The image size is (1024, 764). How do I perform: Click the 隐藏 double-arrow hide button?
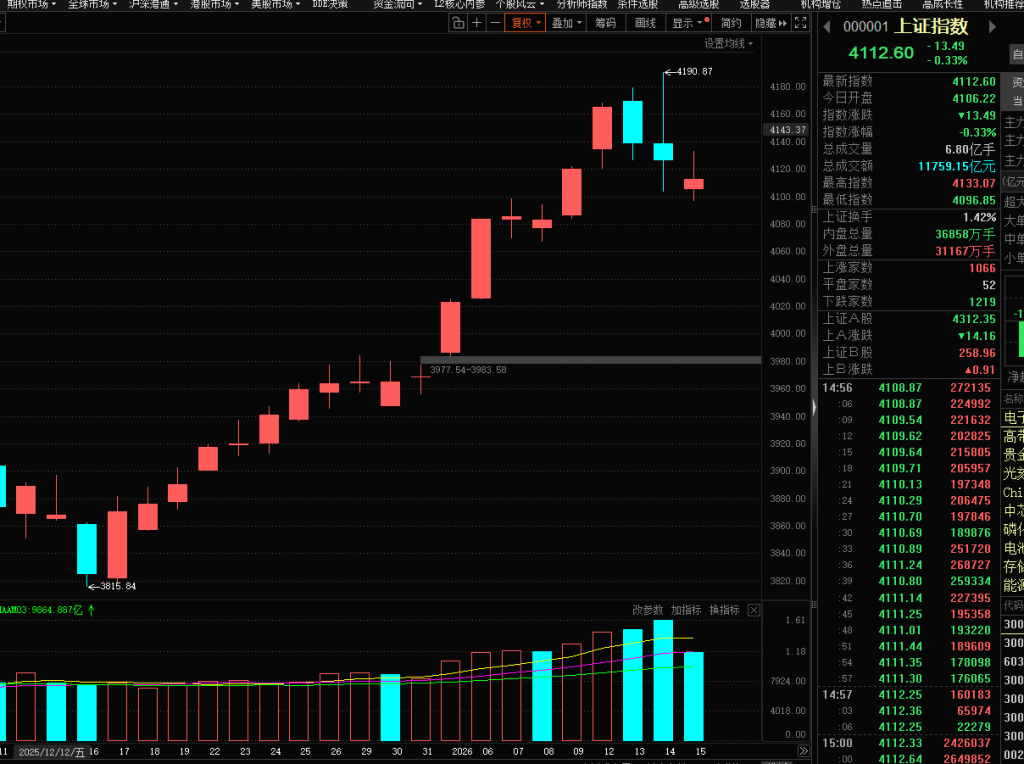(x=770, y=22)
